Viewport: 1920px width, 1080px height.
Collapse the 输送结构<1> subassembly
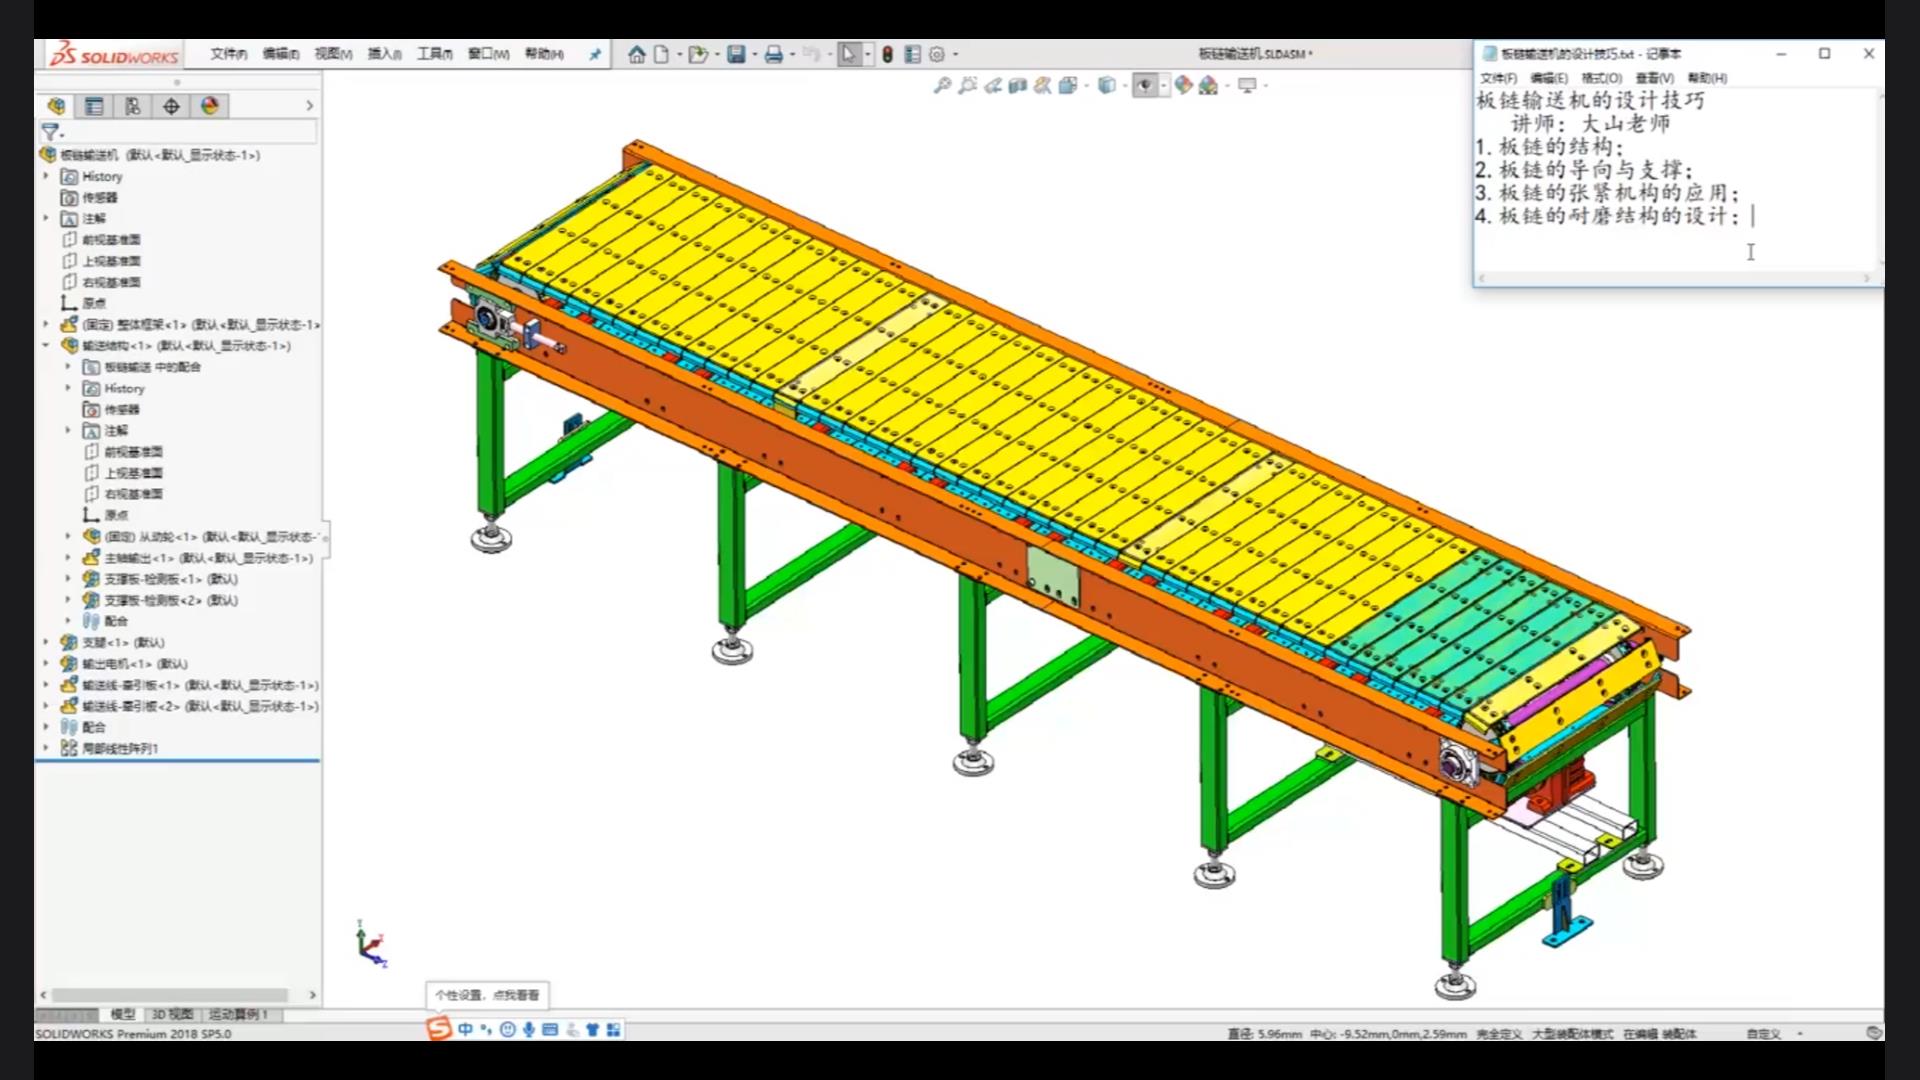coord(46,345)
